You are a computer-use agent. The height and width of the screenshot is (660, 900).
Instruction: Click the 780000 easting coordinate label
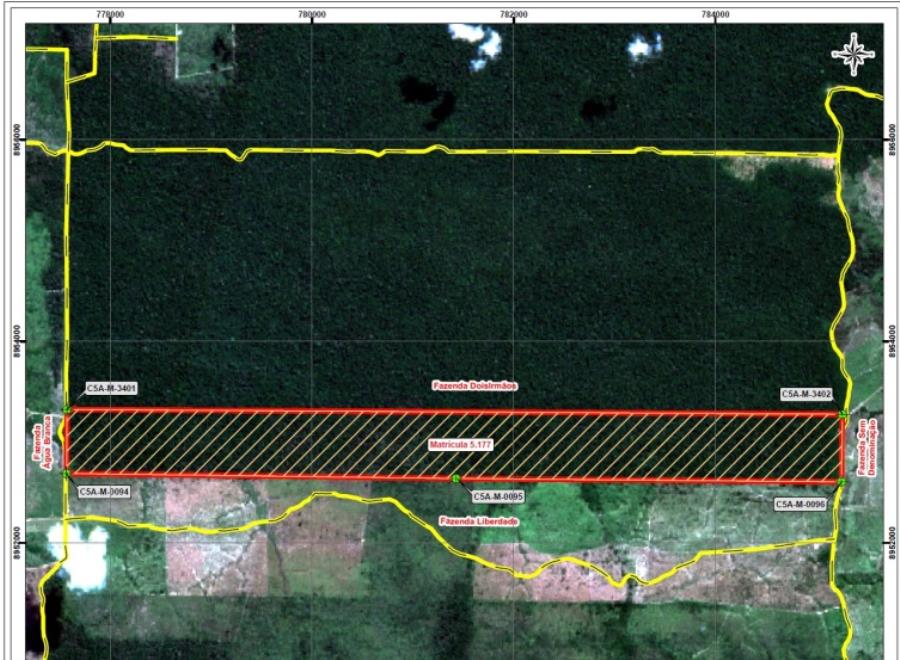pyautogui.click(x=312, y=14)
